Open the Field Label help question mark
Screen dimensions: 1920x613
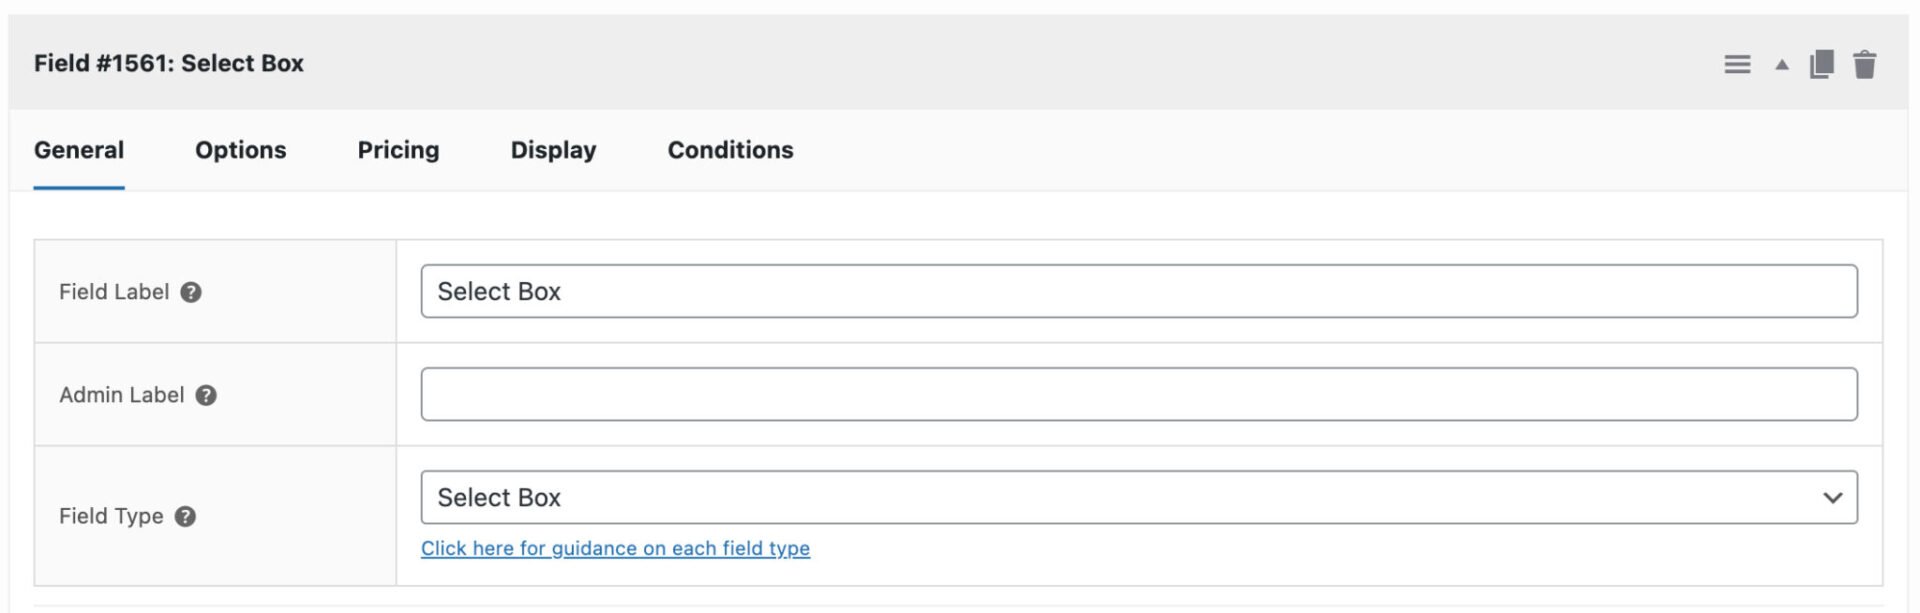tap(193, 293)
